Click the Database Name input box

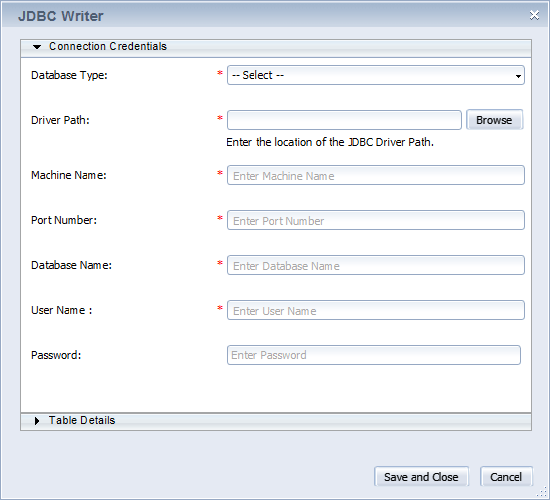point(376,265)
